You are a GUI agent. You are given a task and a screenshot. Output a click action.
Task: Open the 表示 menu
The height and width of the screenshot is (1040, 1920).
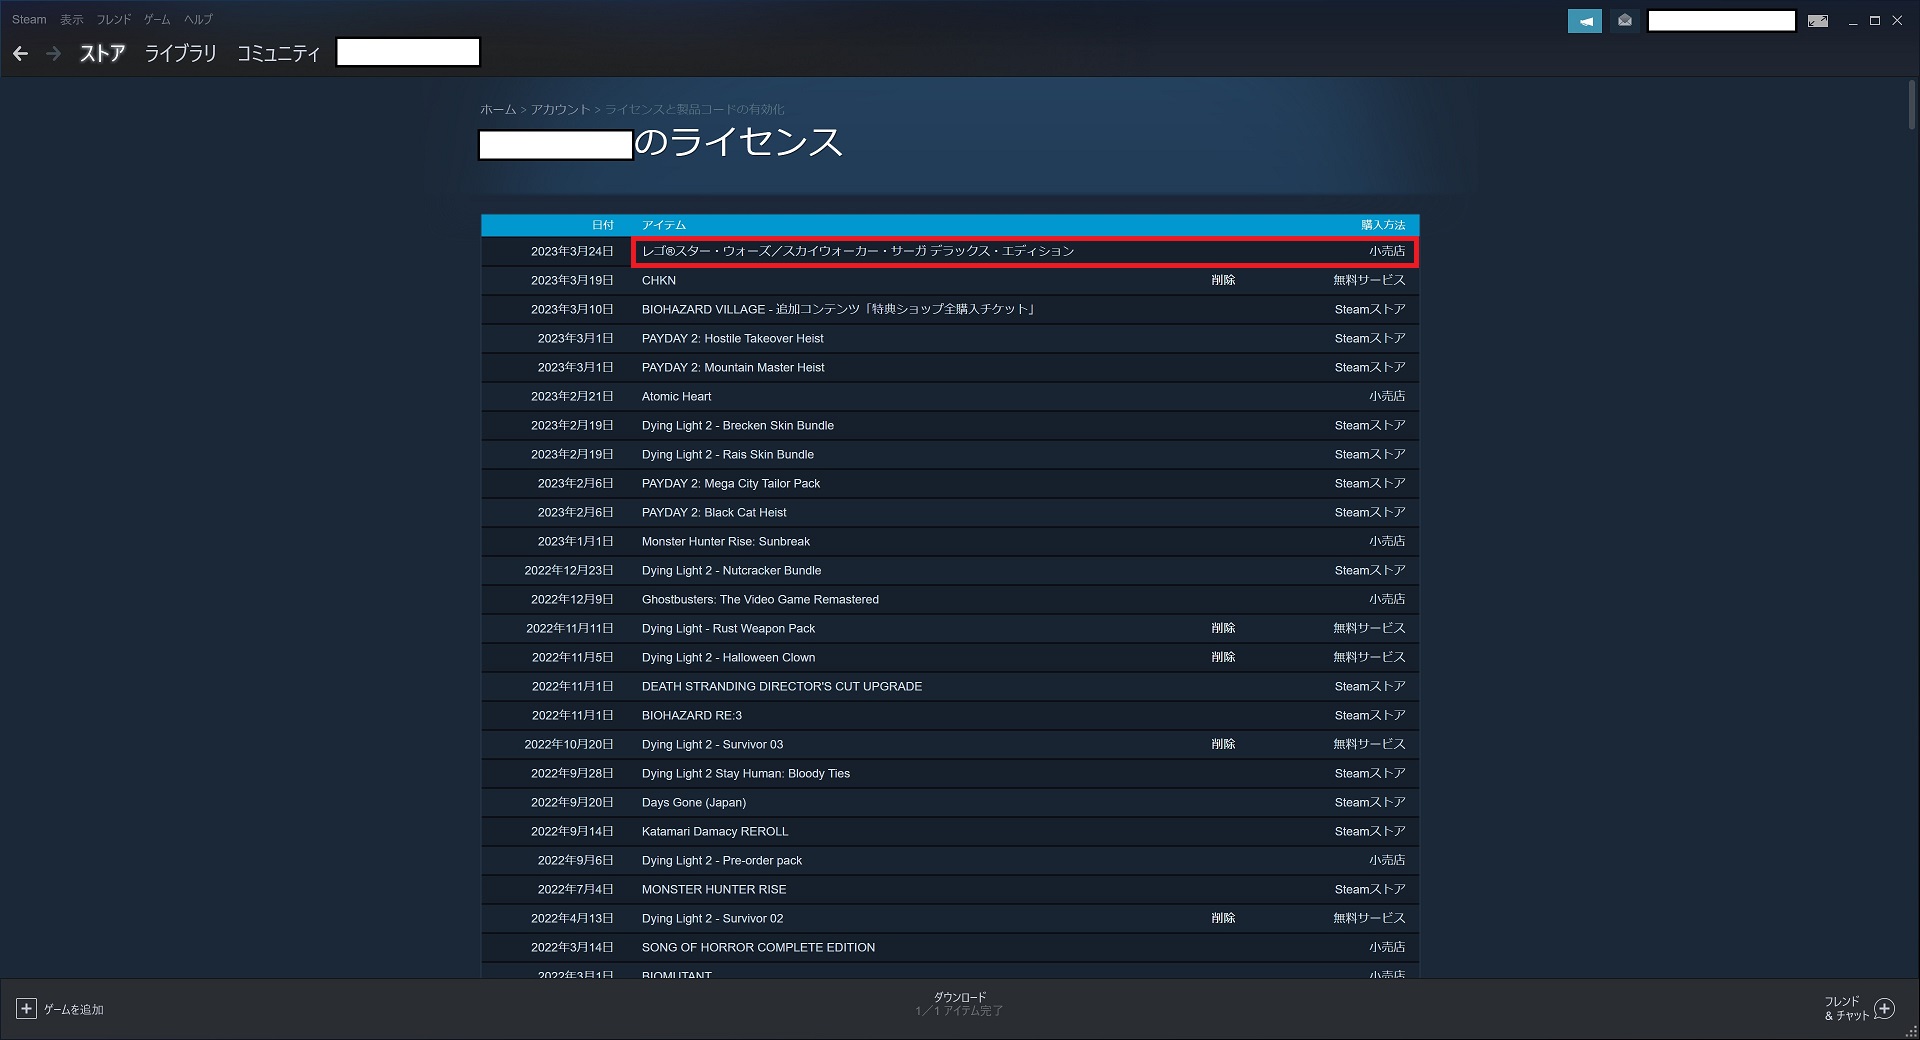point(72,19)
